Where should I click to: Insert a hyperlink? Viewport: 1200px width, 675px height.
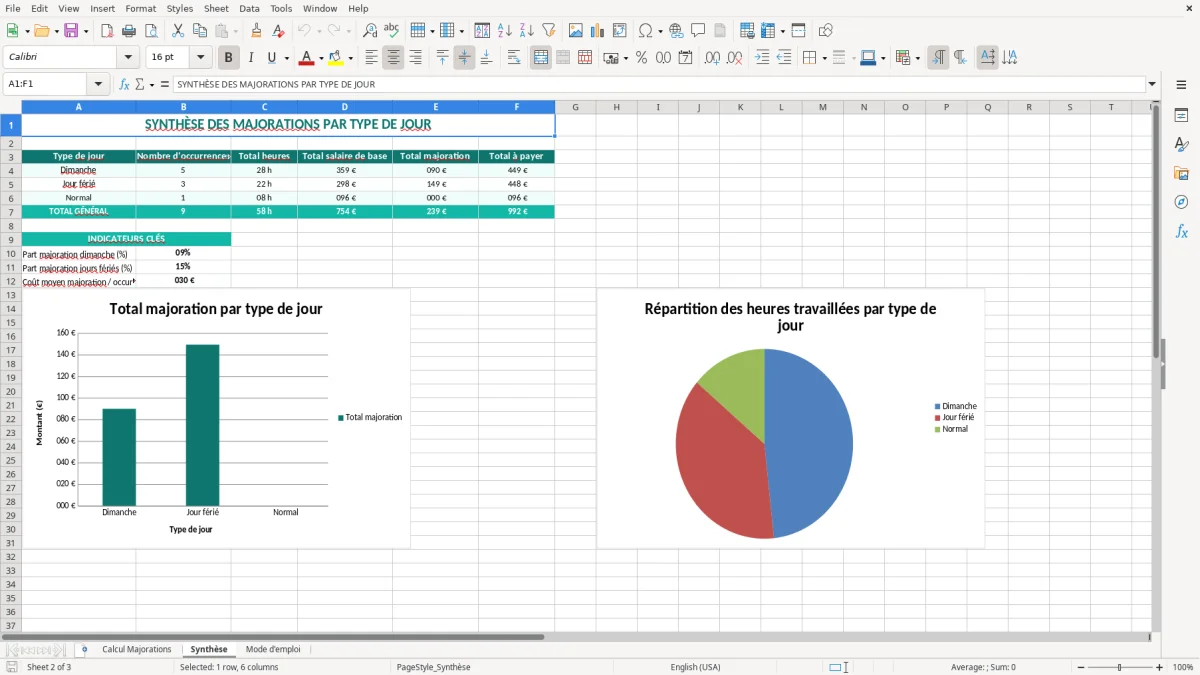pos(676,31)
